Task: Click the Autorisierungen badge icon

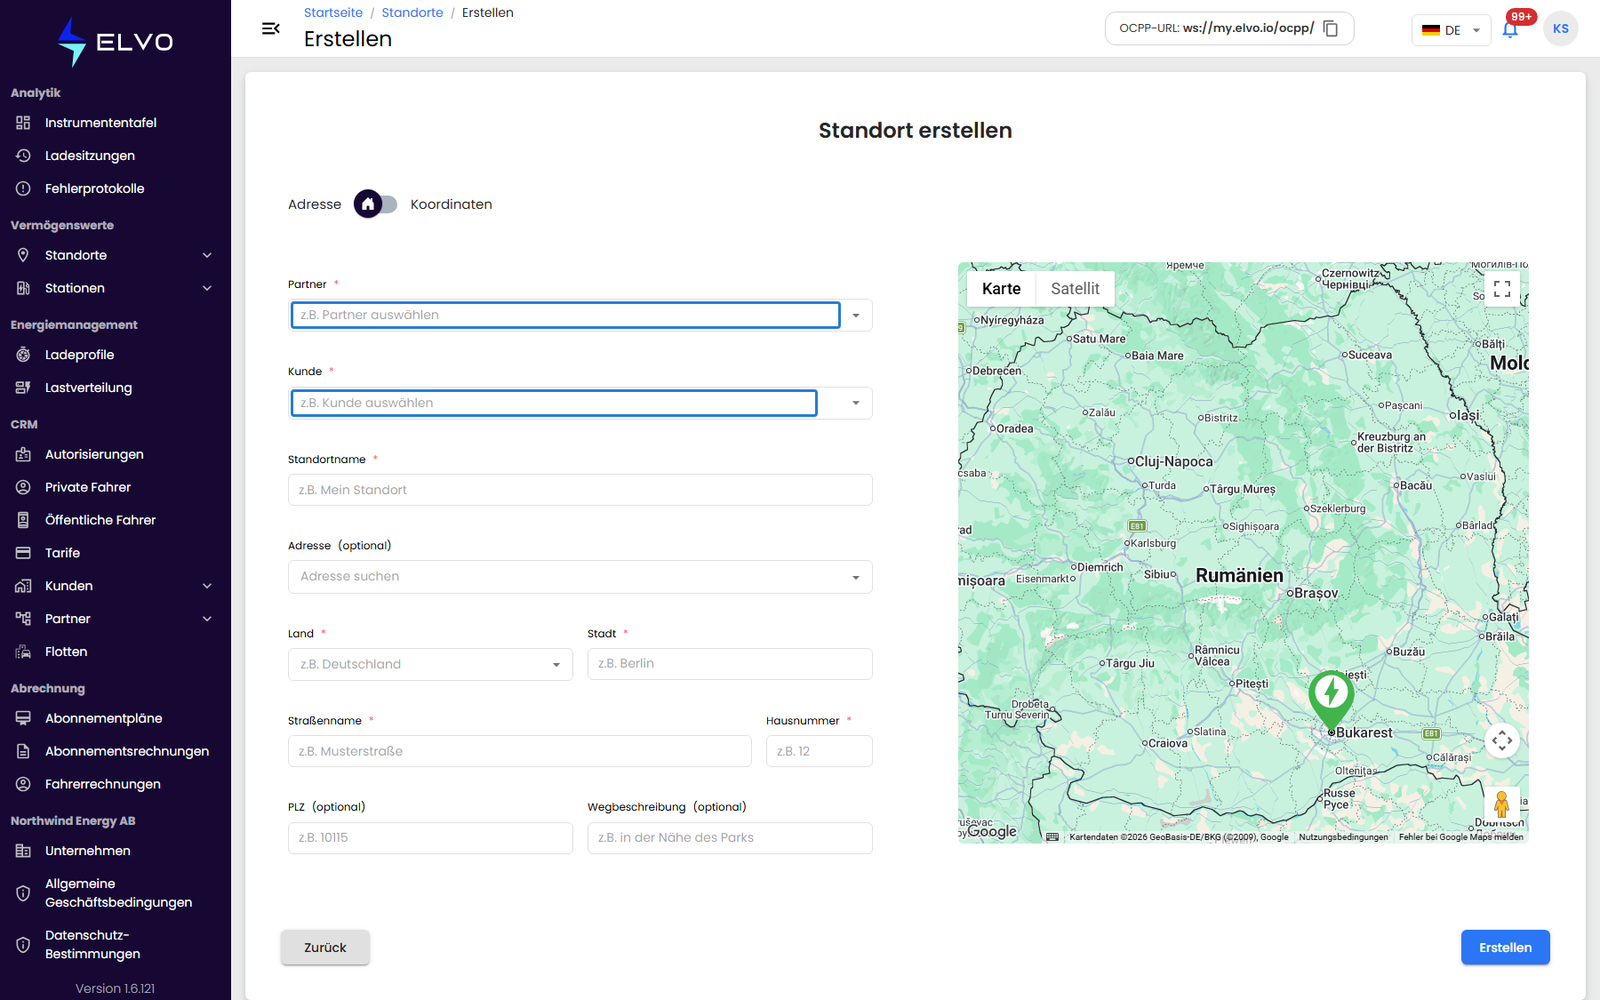Action: (23, 454)
